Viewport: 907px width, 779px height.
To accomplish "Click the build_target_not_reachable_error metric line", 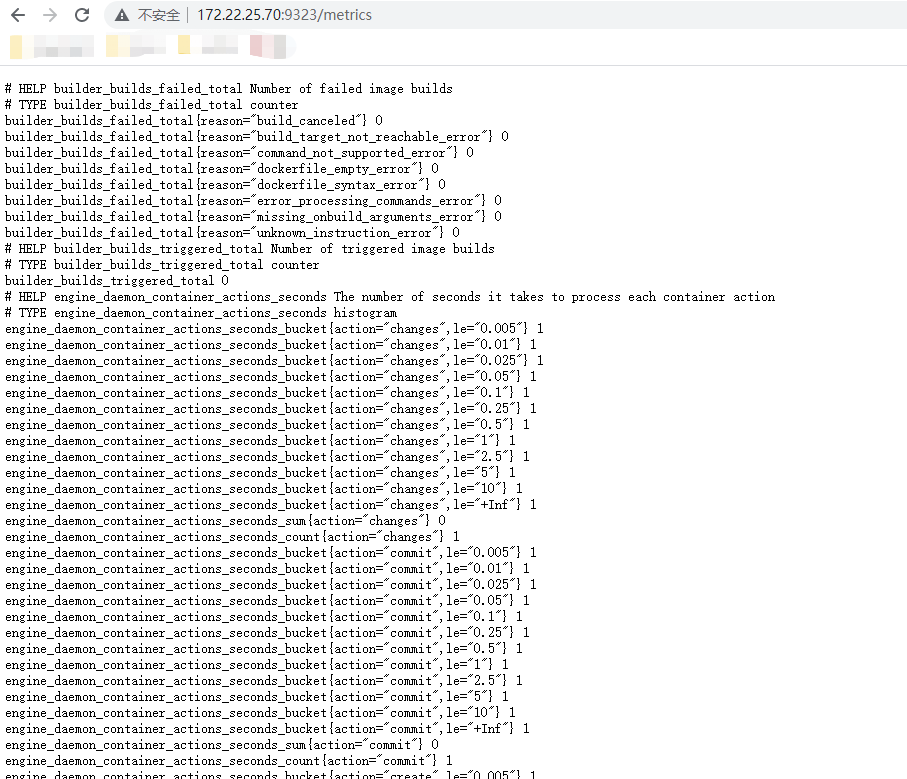I will tap(257, 136).
